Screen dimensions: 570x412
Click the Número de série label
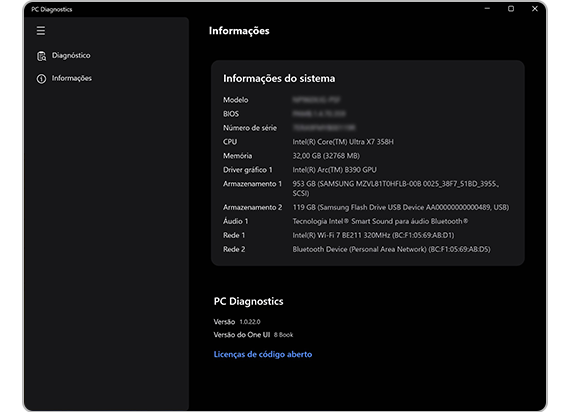tap(250, 128)
